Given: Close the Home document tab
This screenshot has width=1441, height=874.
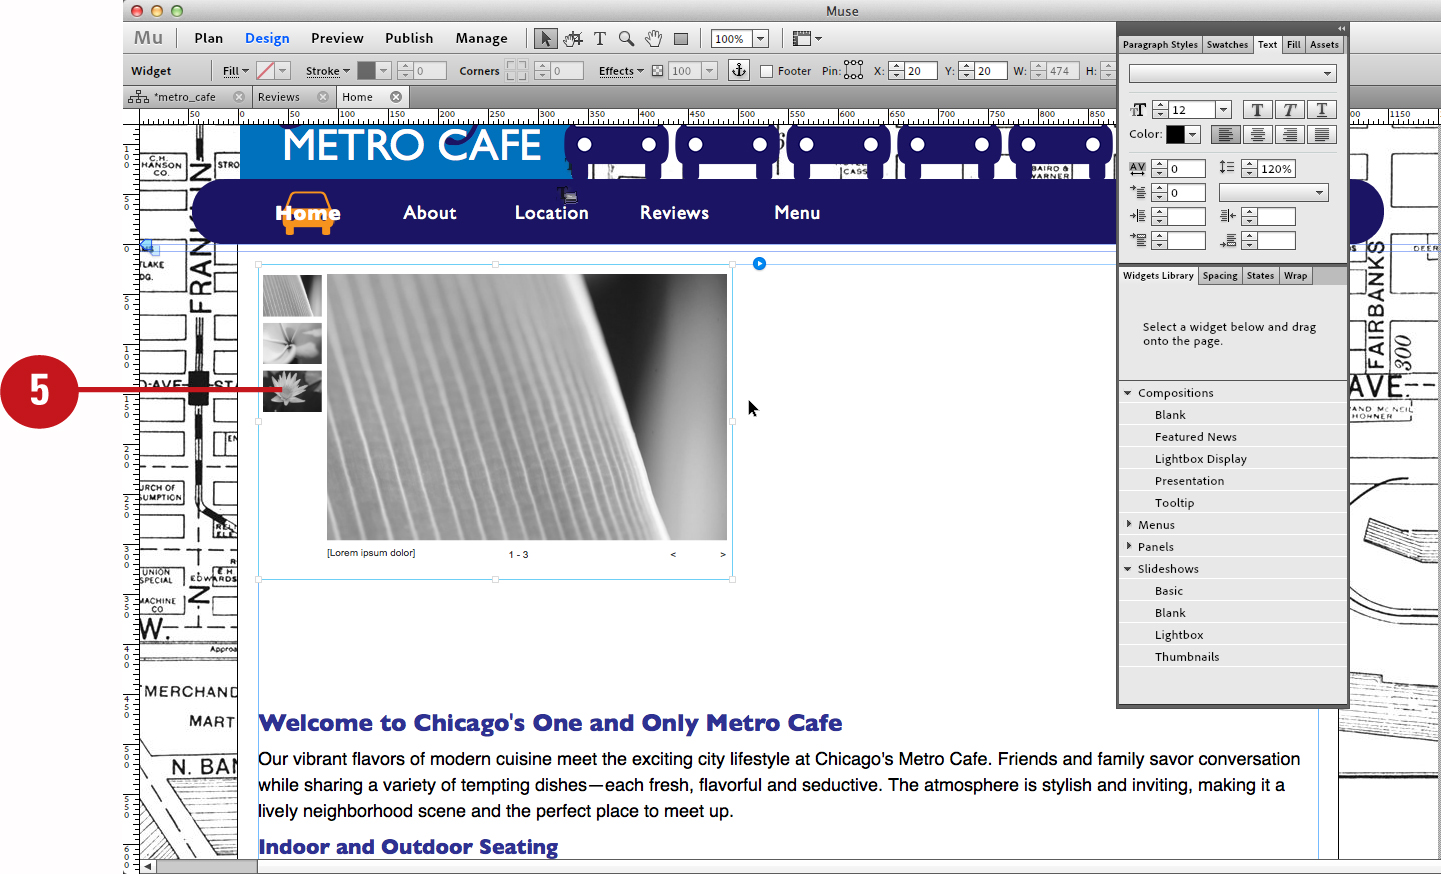Looking at the screenshot, I should 396,97.
